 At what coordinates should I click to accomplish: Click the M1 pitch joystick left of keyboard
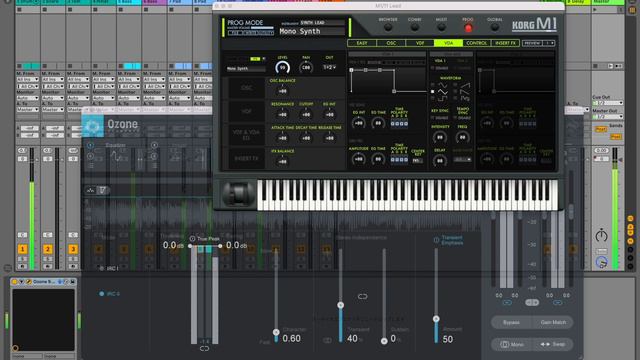point(238,193)
